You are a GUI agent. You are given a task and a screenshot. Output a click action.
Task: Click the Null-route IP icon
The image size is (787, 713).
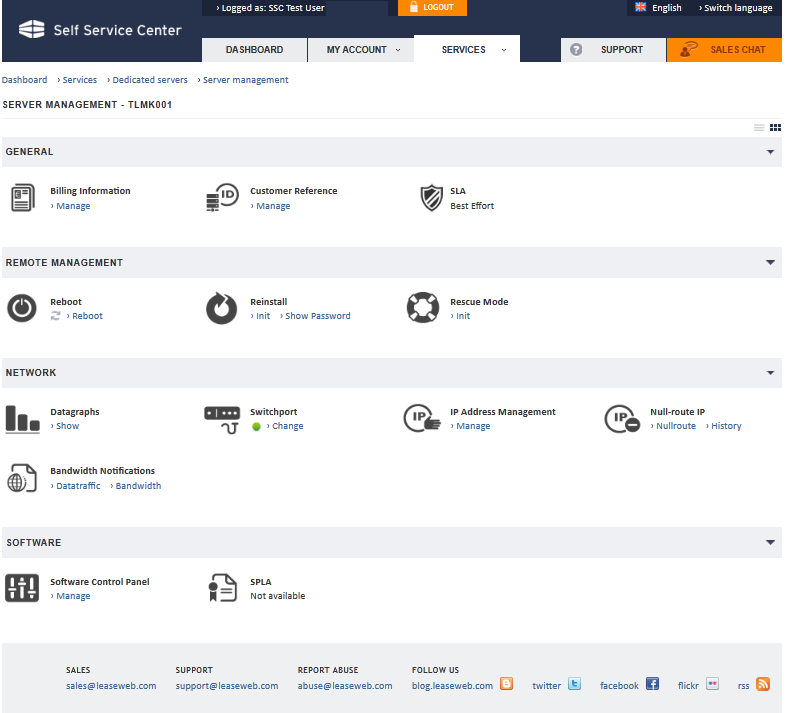coord(621,418)
